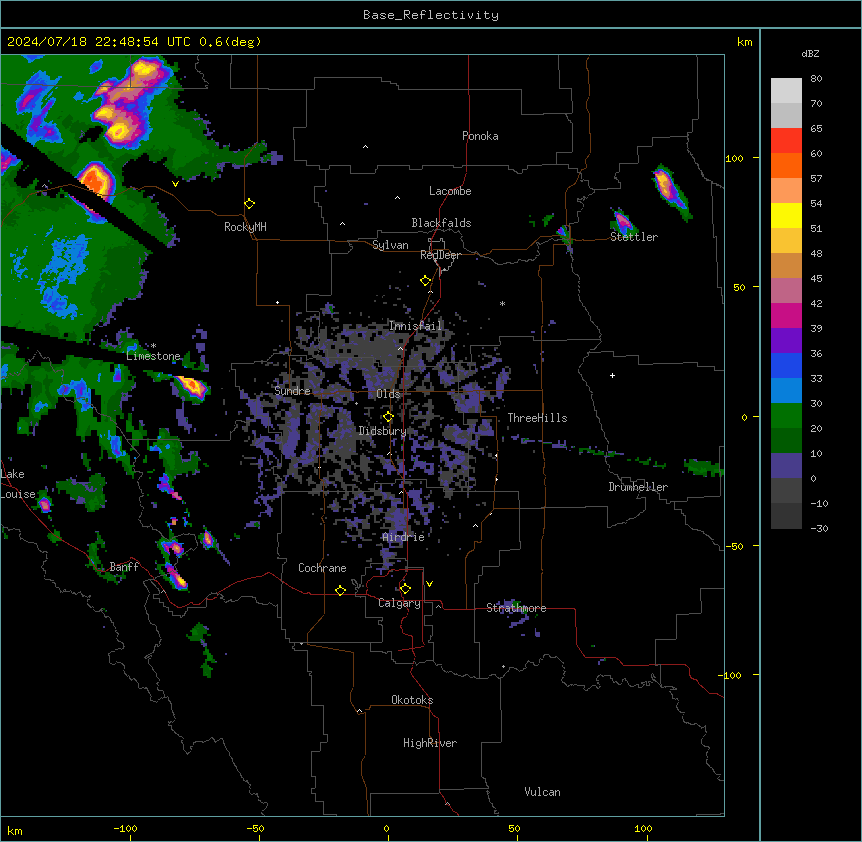Screen dimensions: 862x842
Task: Click the 50 km tick on the bottom axis
Action: [514, 828]
